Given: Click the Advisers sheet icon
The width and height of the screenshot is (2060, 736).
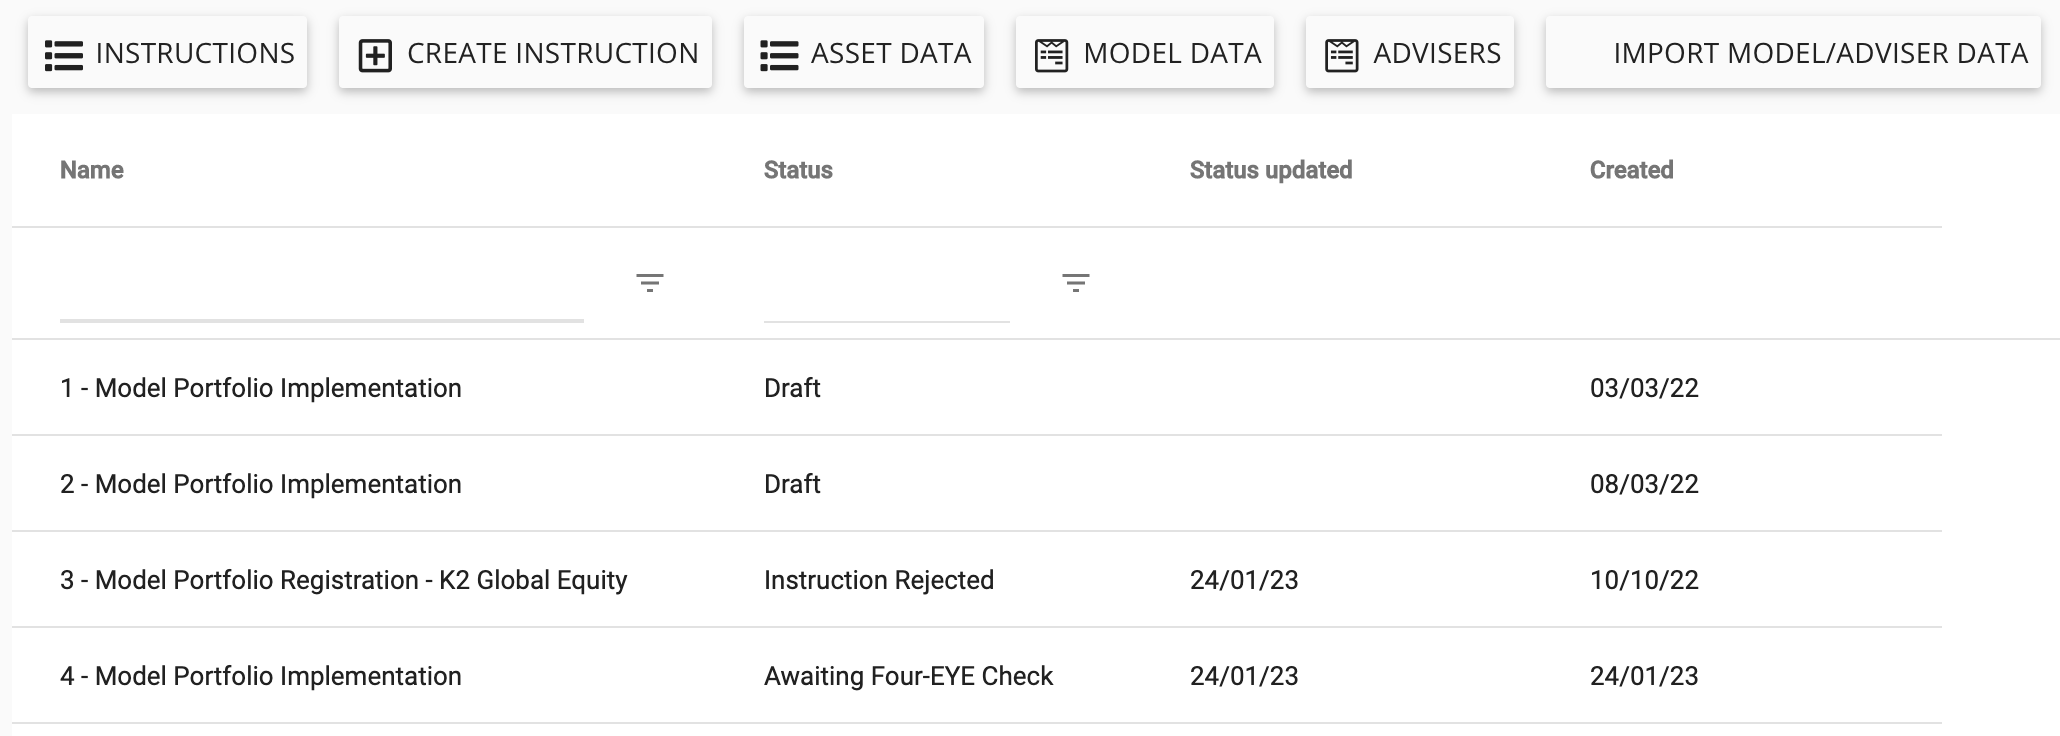Looking at the screenshot, I should (x=1341, y=55).
